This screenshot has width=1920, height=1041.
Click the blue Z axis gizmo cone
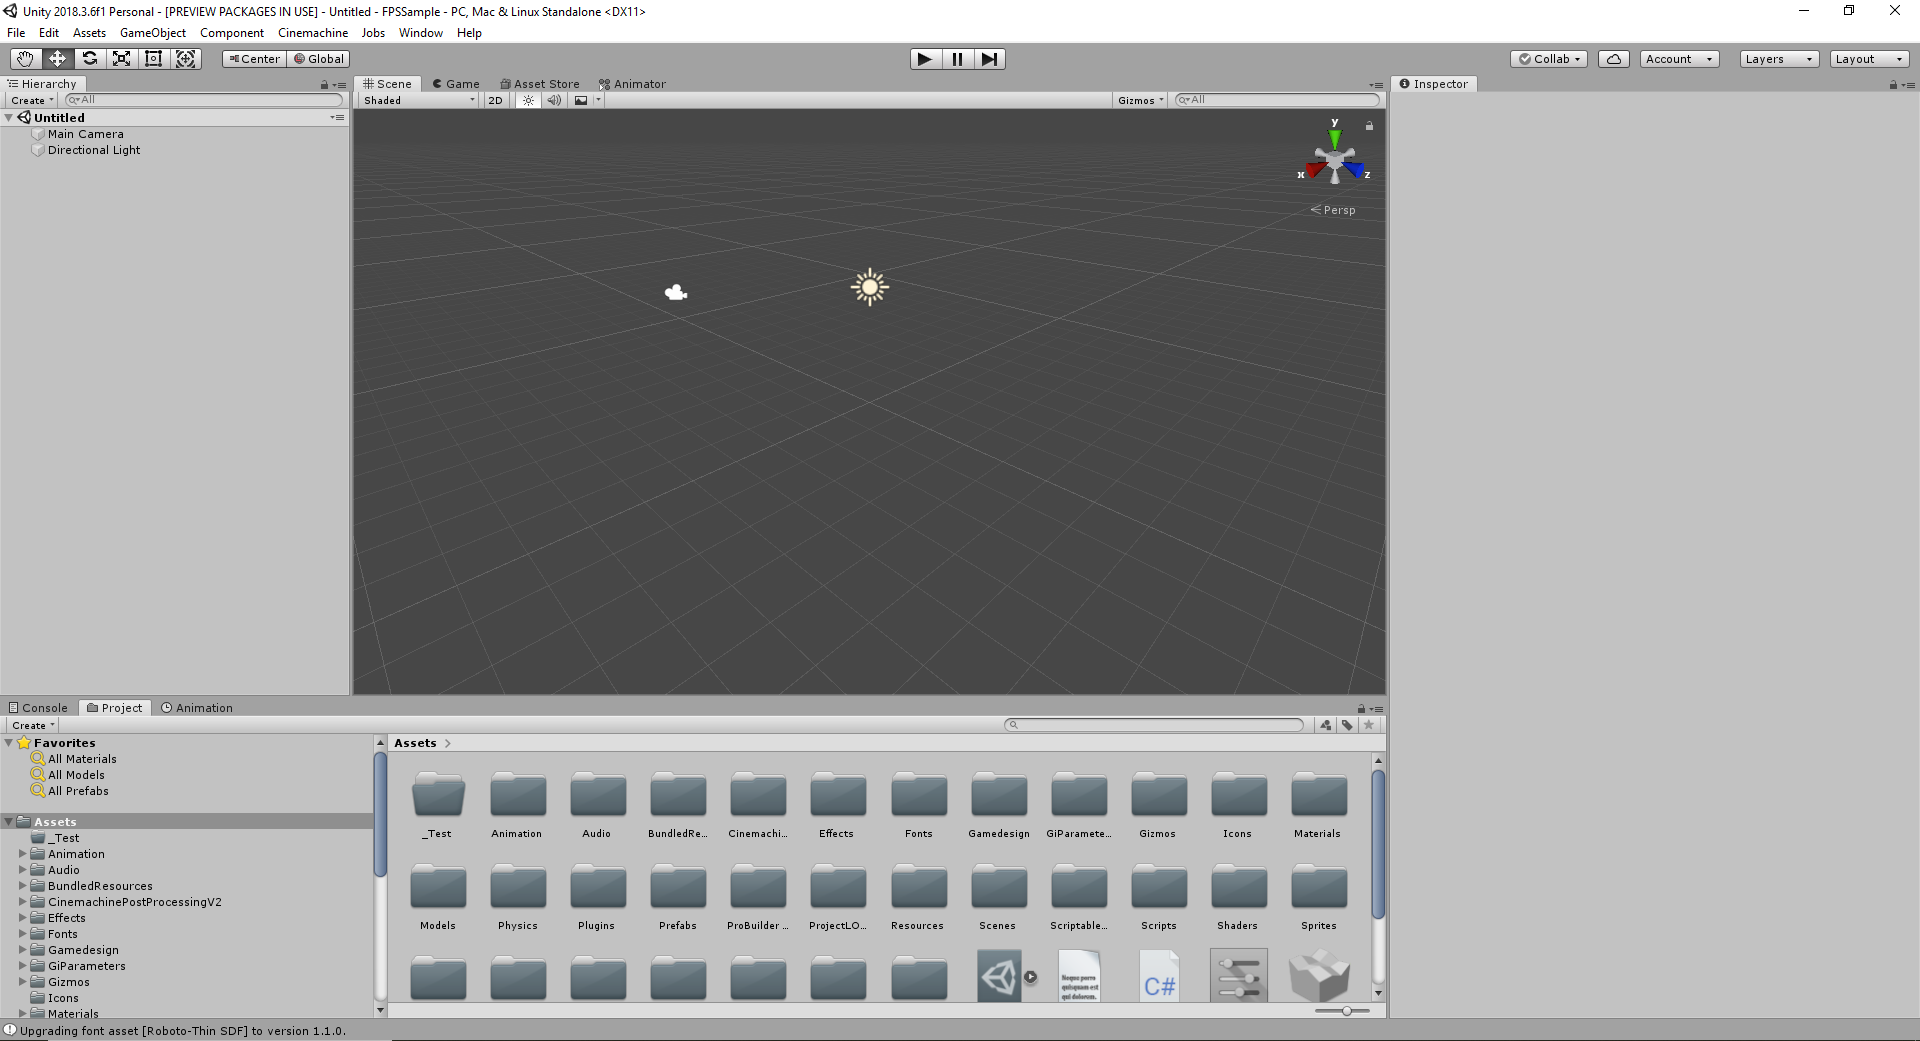tap(1355, 170)
